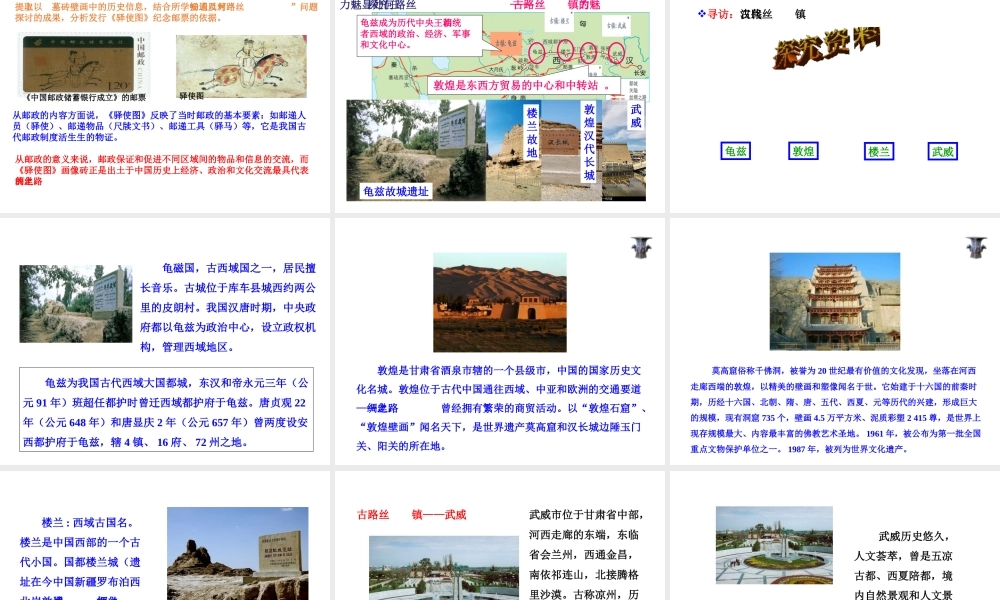The height and width of the screenshot is (600, 1000).
Task: Select the paragraph starting 莫高窟俗称千佛洞
Action: [835, 409]
